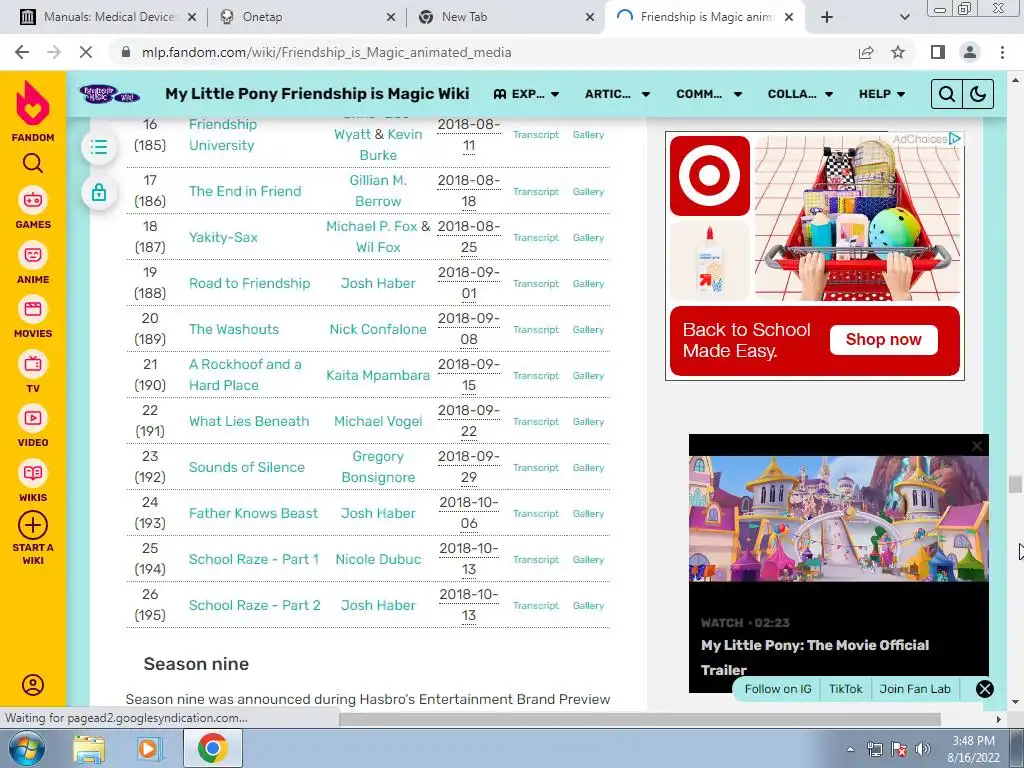1024x768 pixels.
Task: Close the floating video player
Action: pos(977,446)
